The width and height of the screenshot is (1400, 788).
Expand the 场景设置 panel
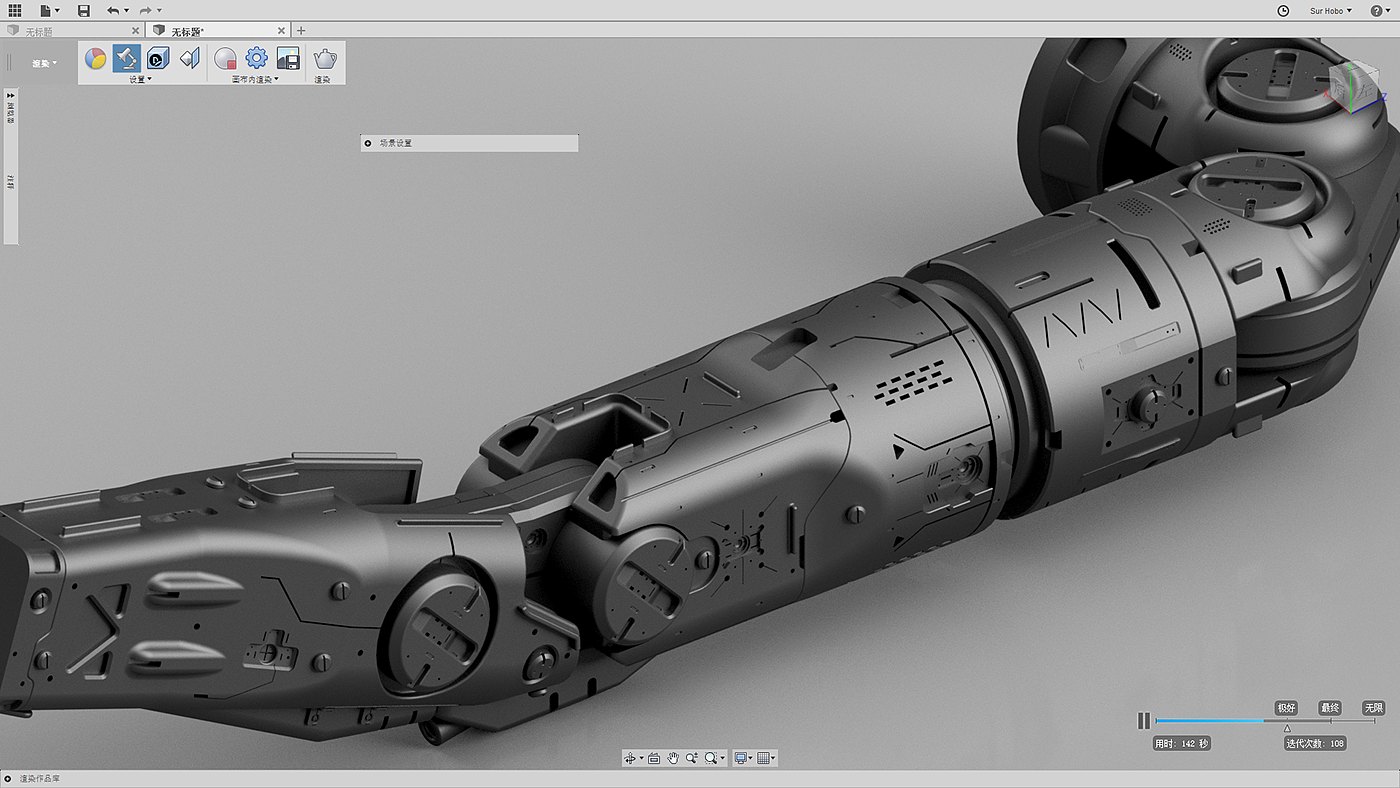click(368, 143)
